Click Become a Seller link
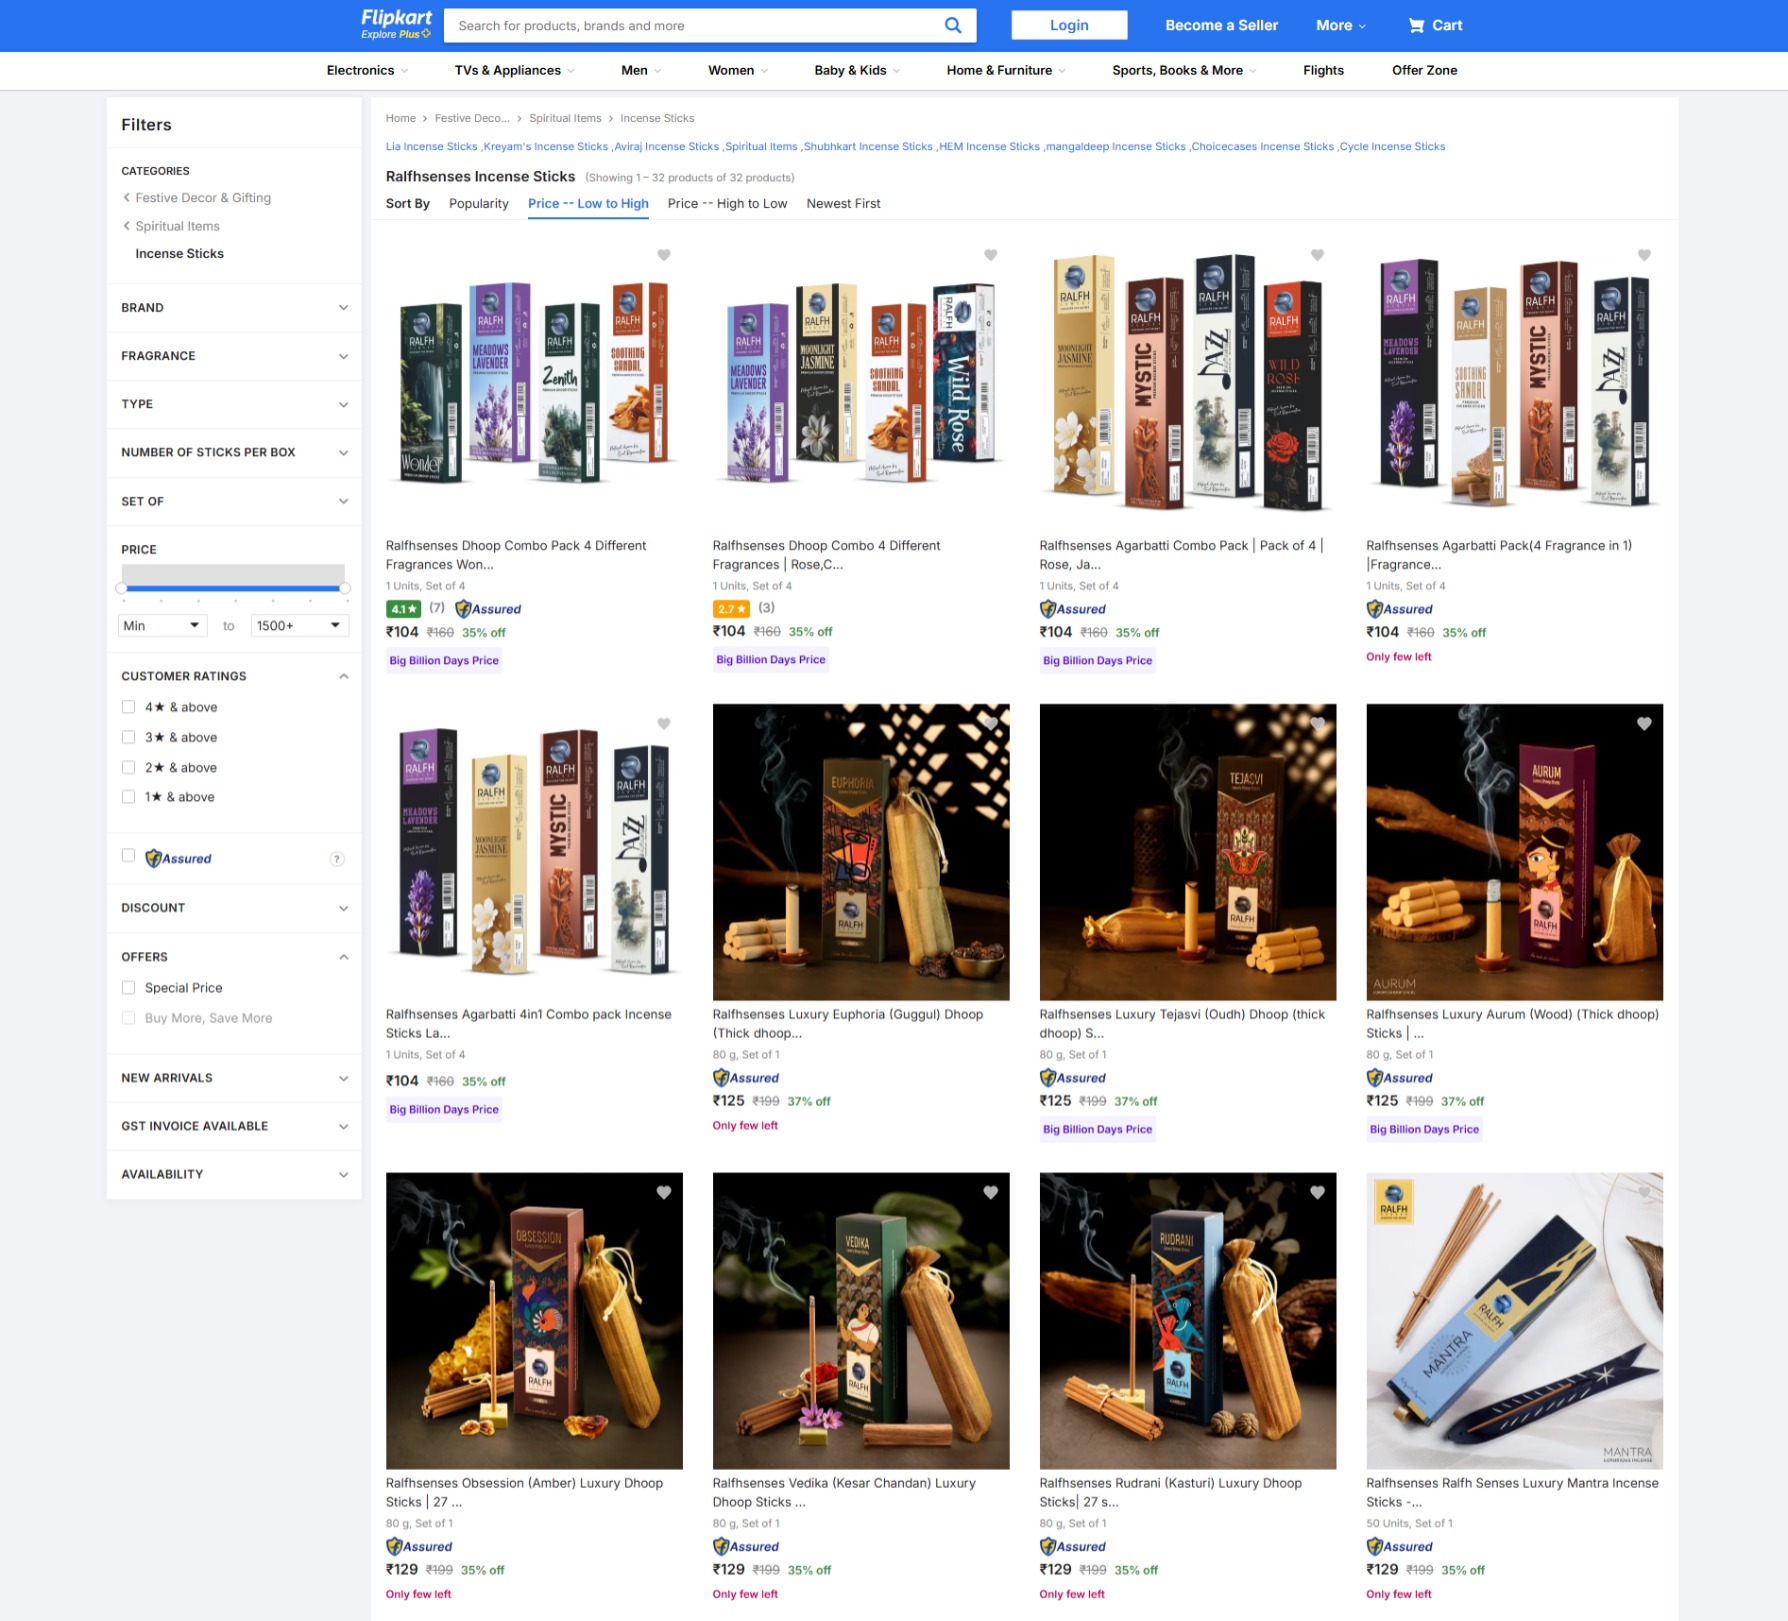This screenshot has width=1788, height=1621. [1221, 25]
